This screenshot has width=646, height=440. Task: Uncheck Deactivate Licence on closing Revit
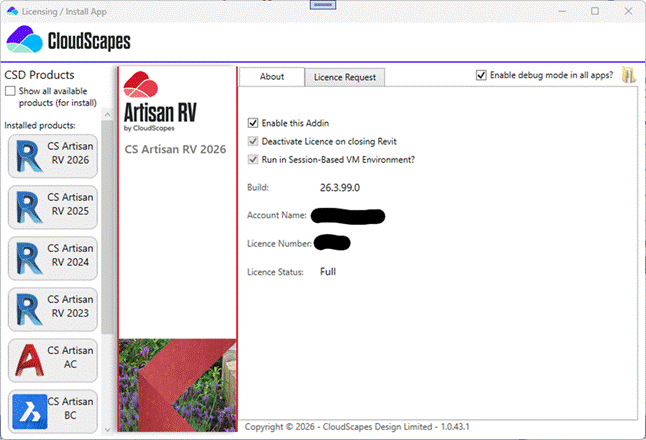[253, 141]
